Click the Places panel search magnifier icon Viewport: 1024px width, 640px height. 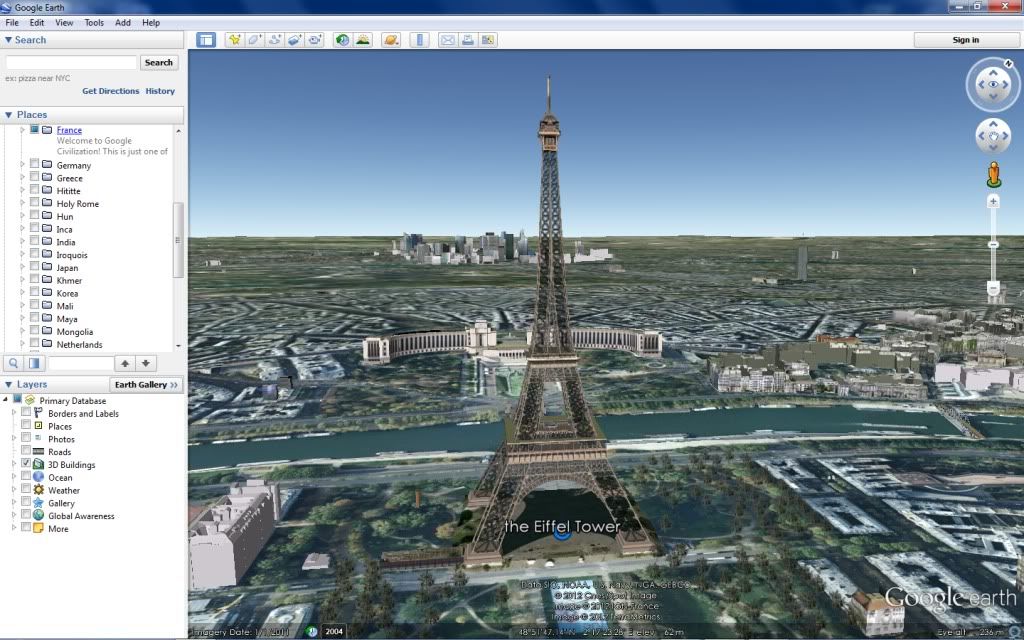pyautogui.click(x=13, y=363)
